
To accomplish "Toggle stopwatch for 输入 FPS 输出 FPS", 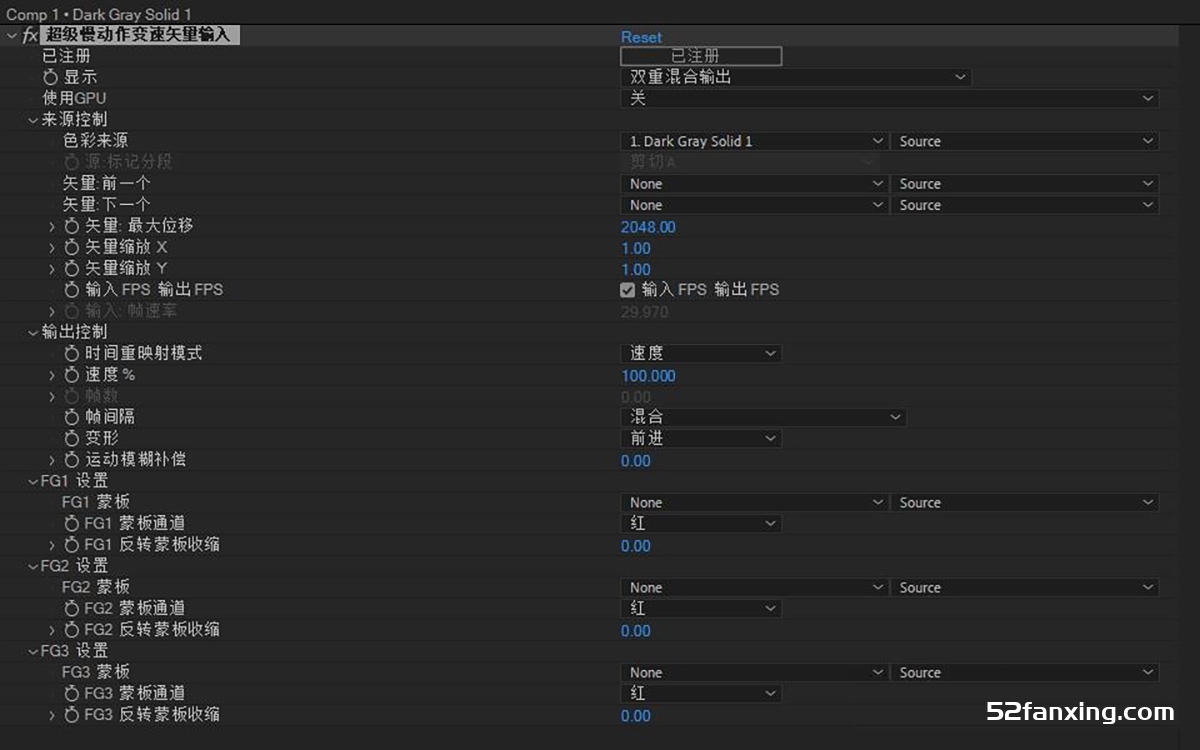I will 72,289.
